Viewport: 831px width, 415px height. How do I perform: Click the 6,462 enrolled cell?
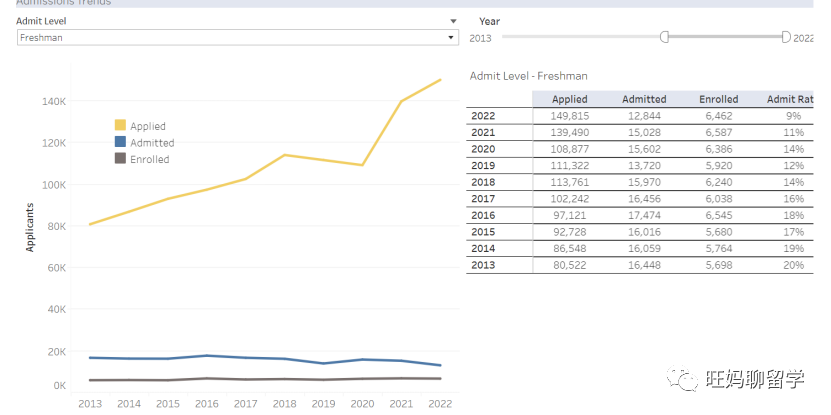pos(719,116)
